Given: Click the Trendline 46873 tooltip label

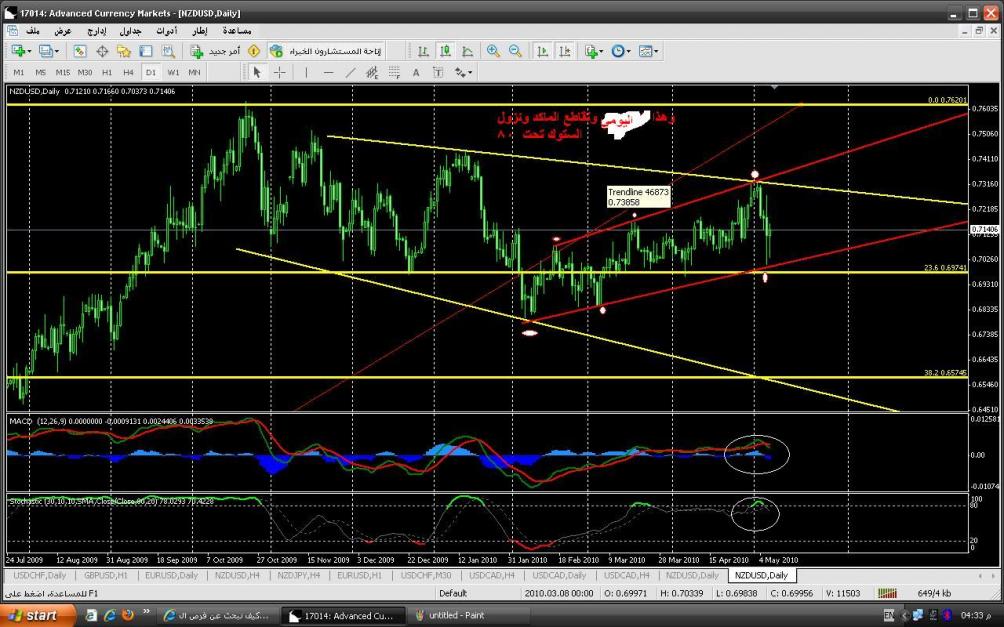Looking at the screenshot, I should coord(638,196).
